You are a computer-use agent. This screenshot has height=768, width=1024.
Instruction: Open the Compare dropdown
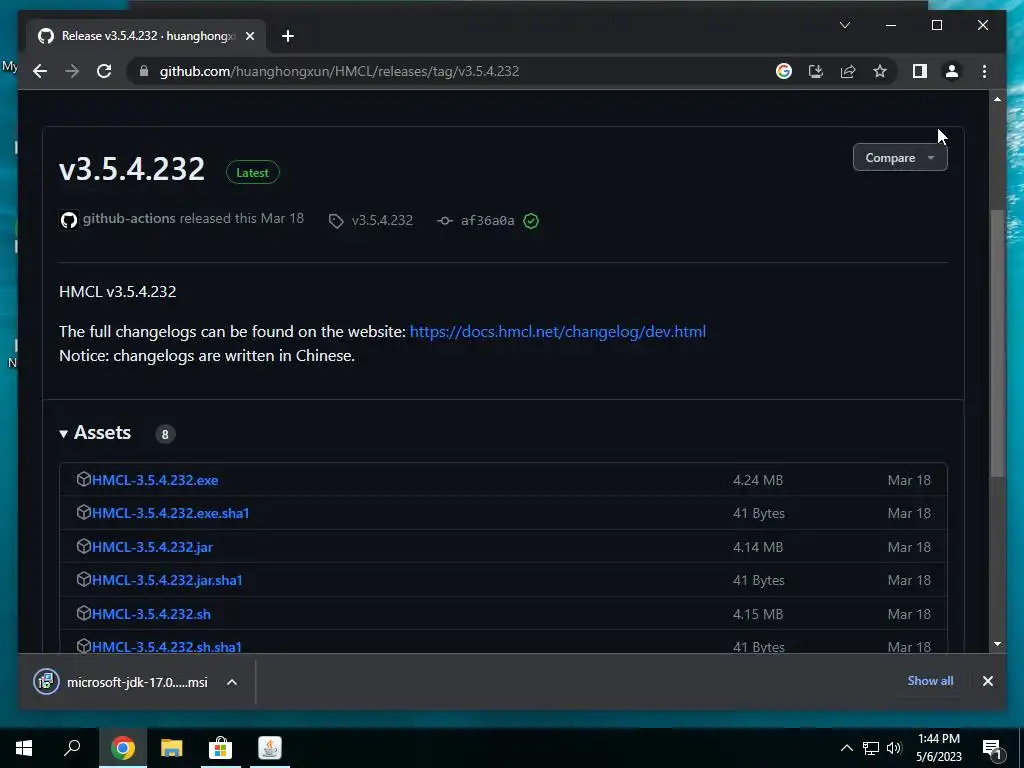[x=900, y=157]
